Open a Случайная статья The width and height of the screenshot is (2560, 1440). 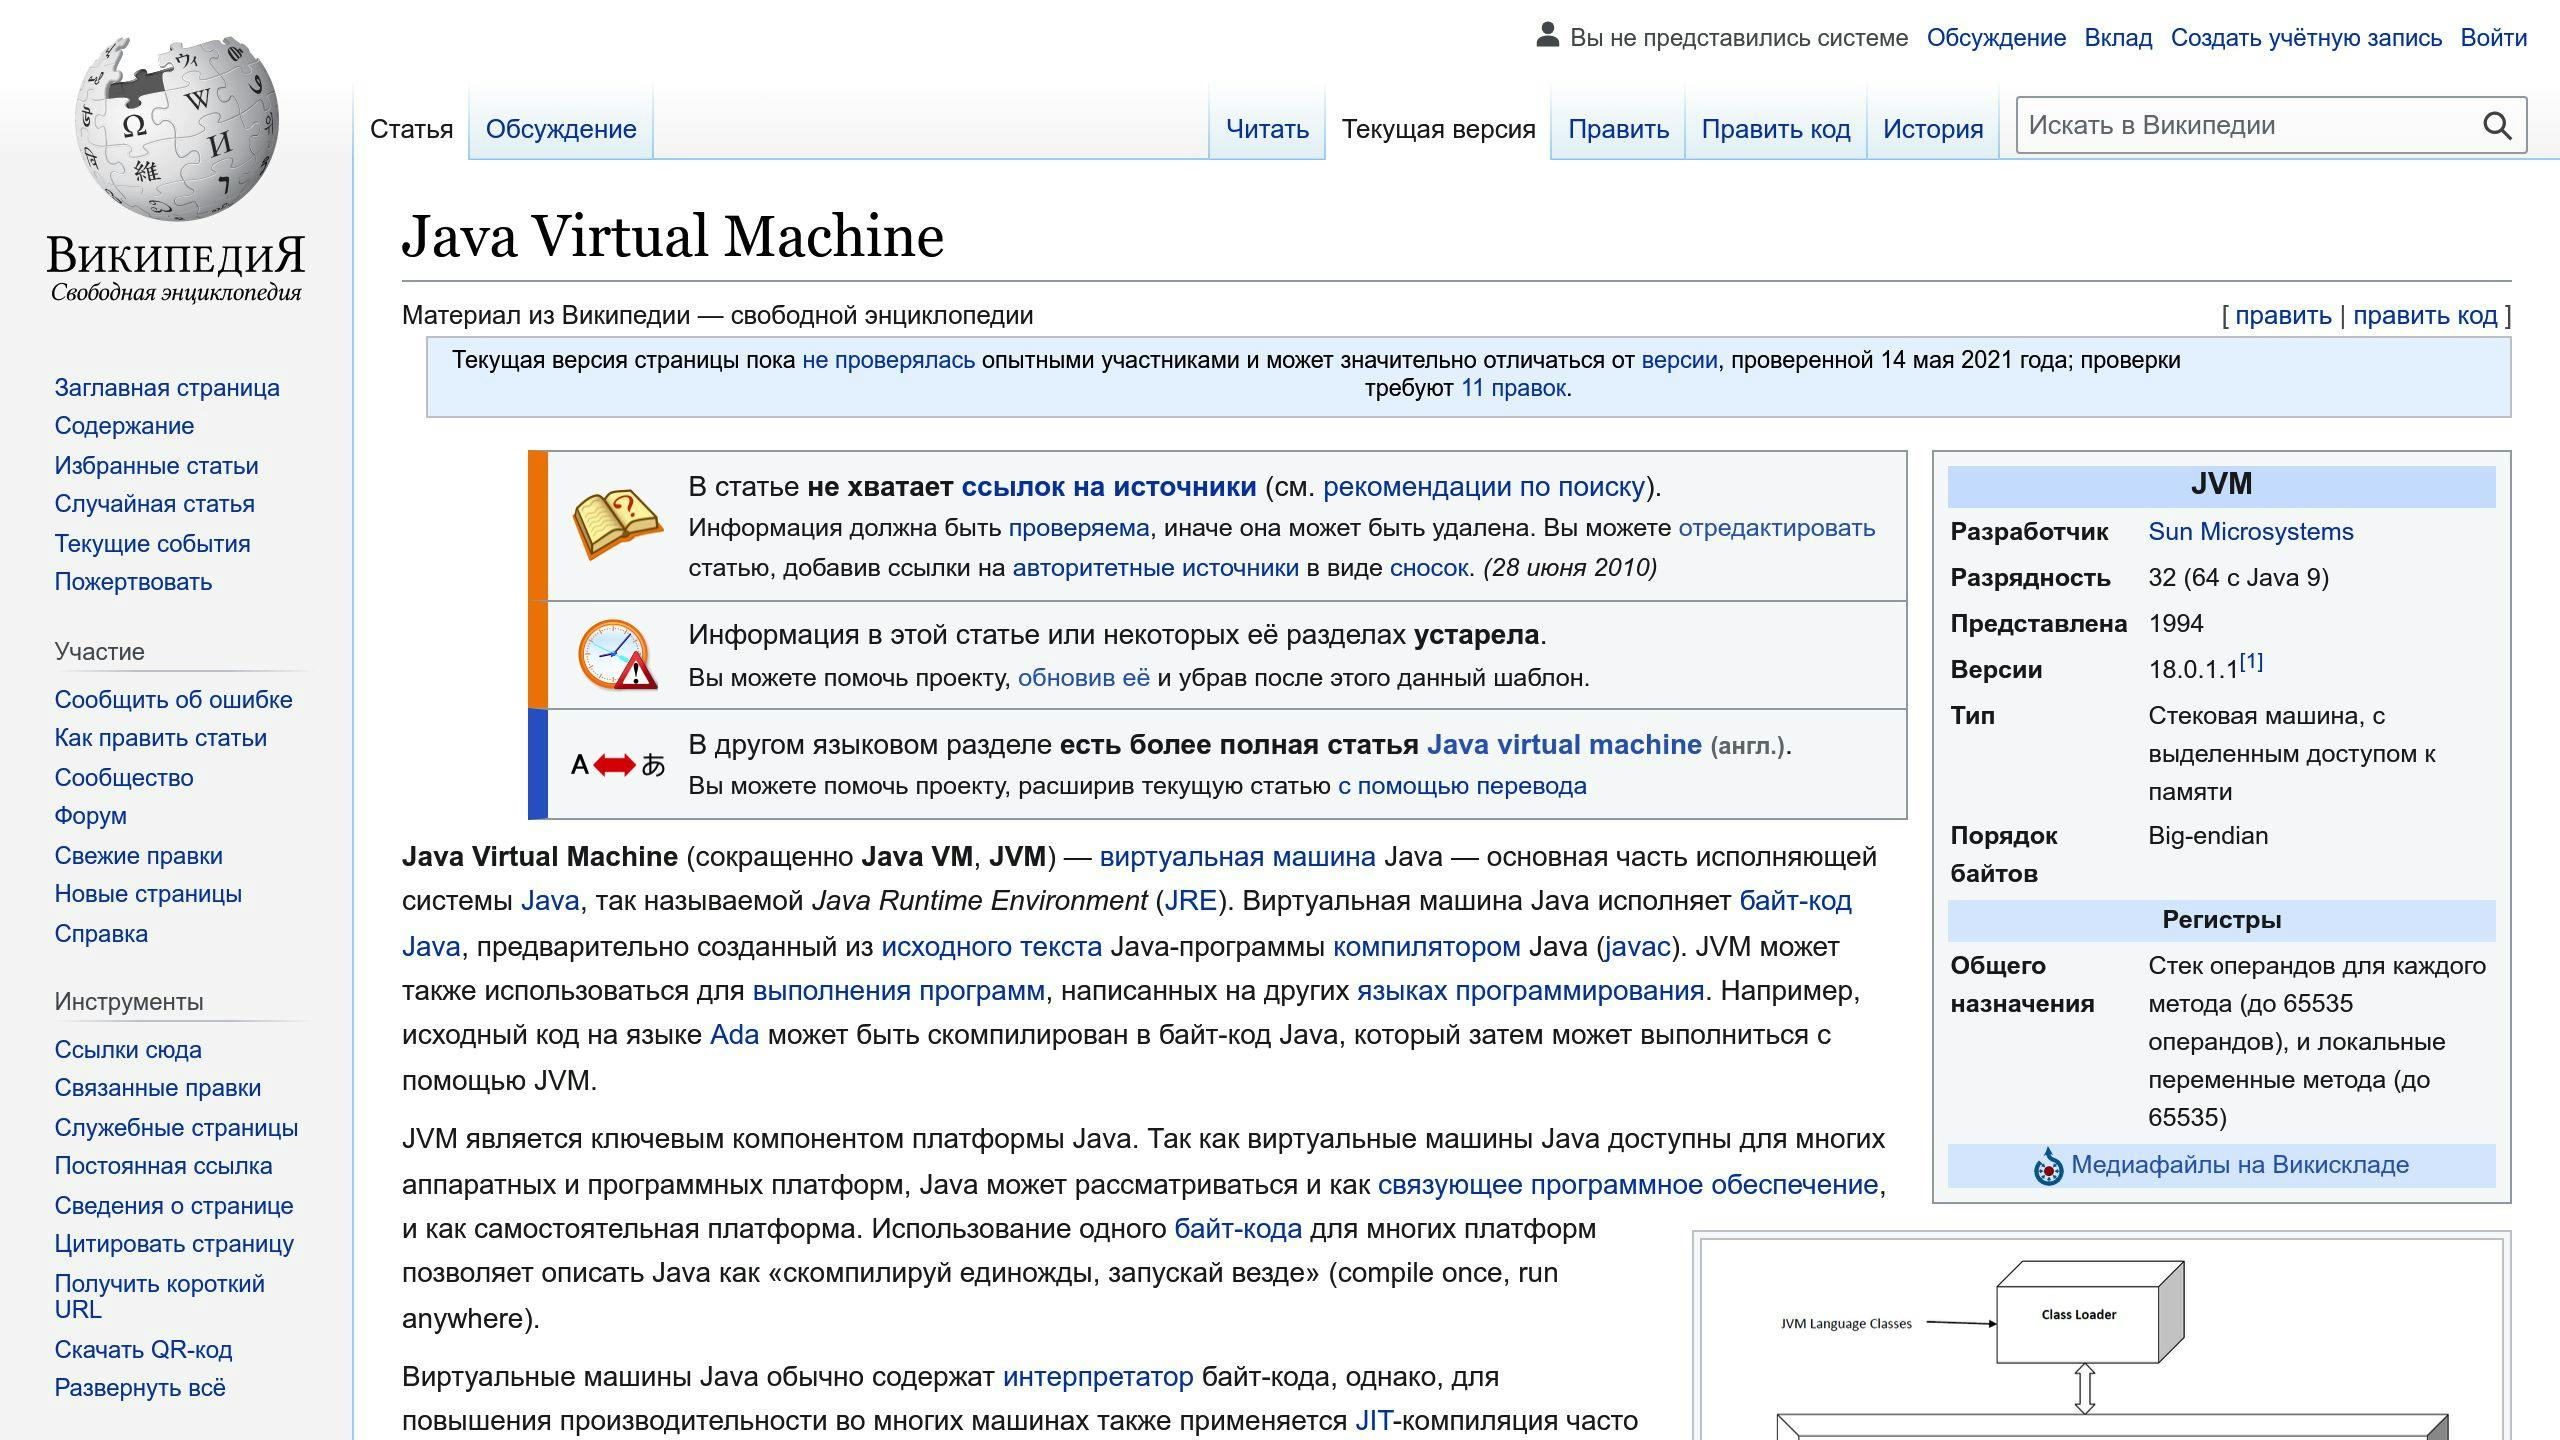pyautogui.click(x=154, y=504)
